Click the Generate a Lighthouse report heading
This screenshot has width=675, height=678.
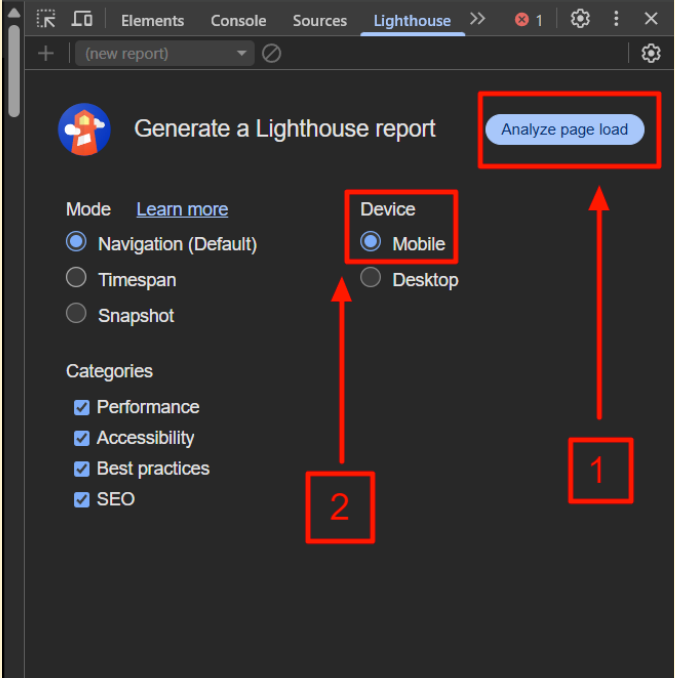pyautogui.click(x=285, y=129)
